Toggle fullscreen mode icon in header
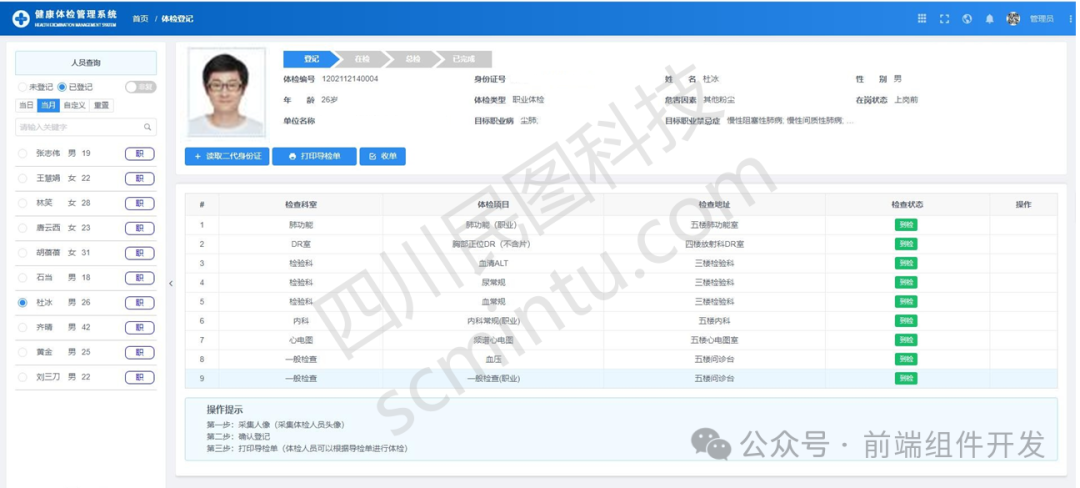The width and height of the screenshot is (1080, 488). [x=944, y=19]
